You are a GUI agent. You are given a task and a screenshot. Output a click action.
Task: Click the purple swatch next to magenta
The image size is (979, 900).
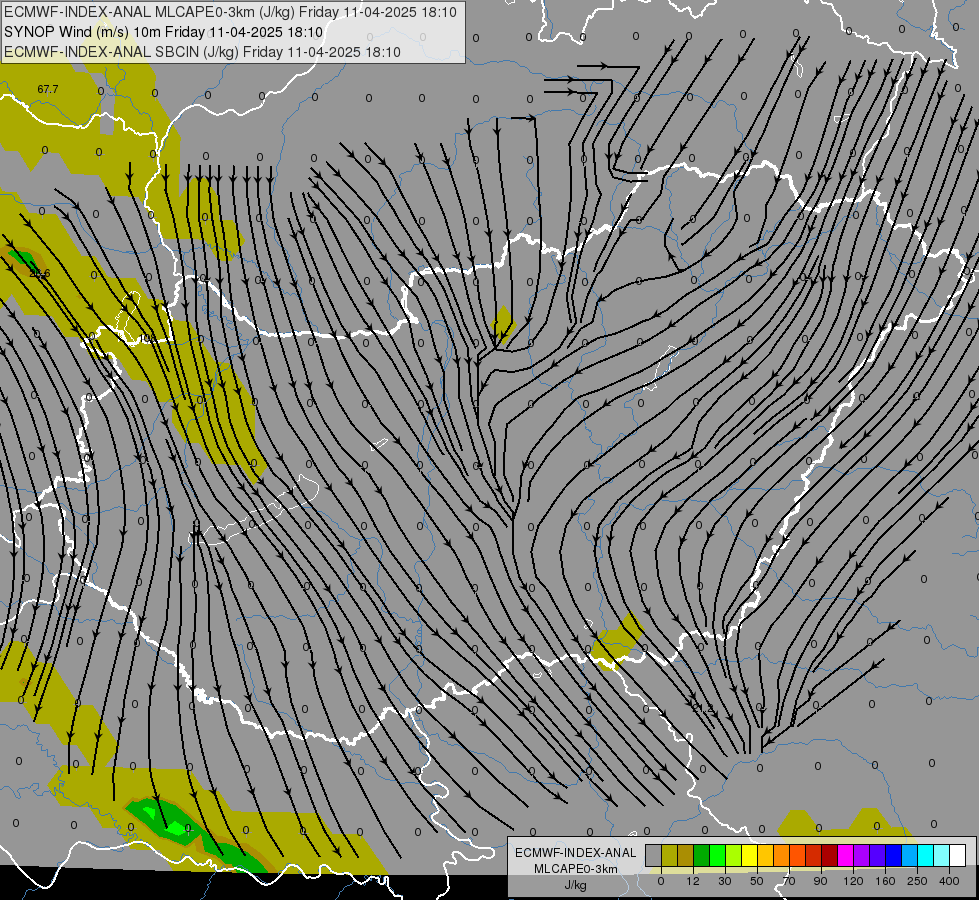(862, 855)
